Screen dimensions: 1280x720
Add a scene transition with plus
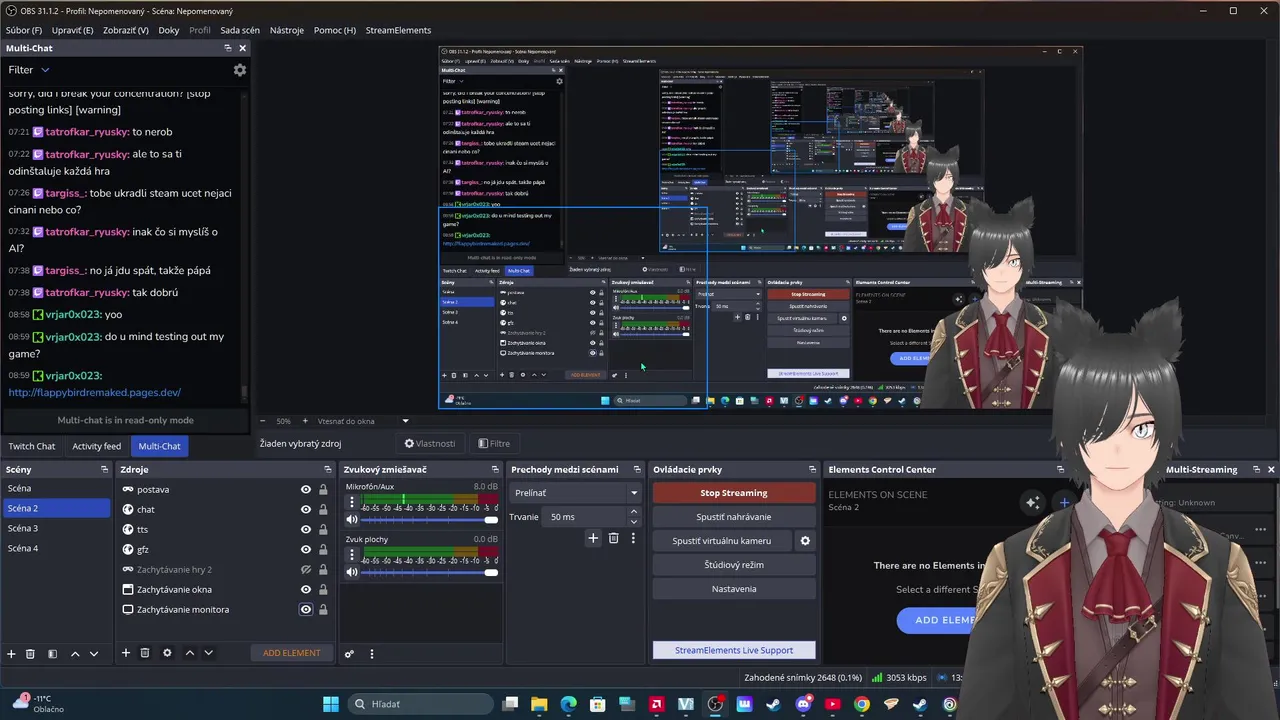tap(593, 538)
